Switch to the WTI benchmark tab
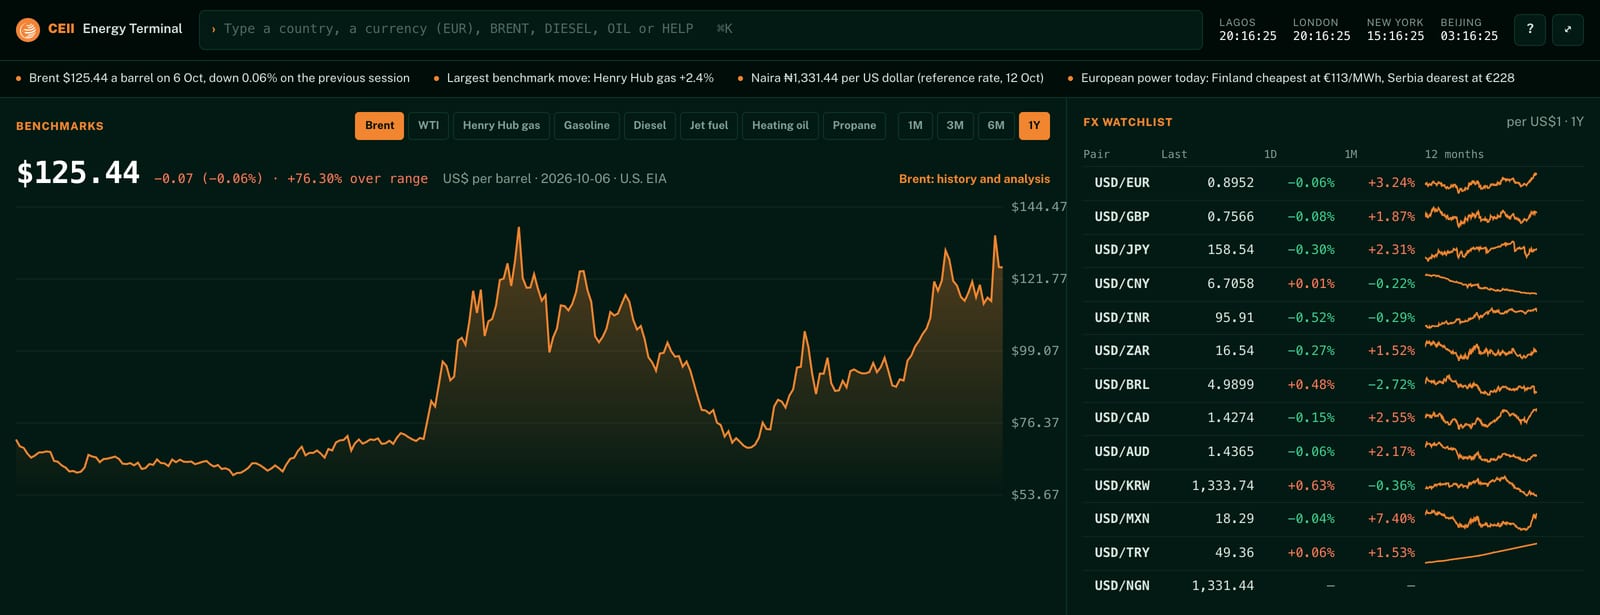The width and height of the screenshot is (1600, 615). coord(428,126)
